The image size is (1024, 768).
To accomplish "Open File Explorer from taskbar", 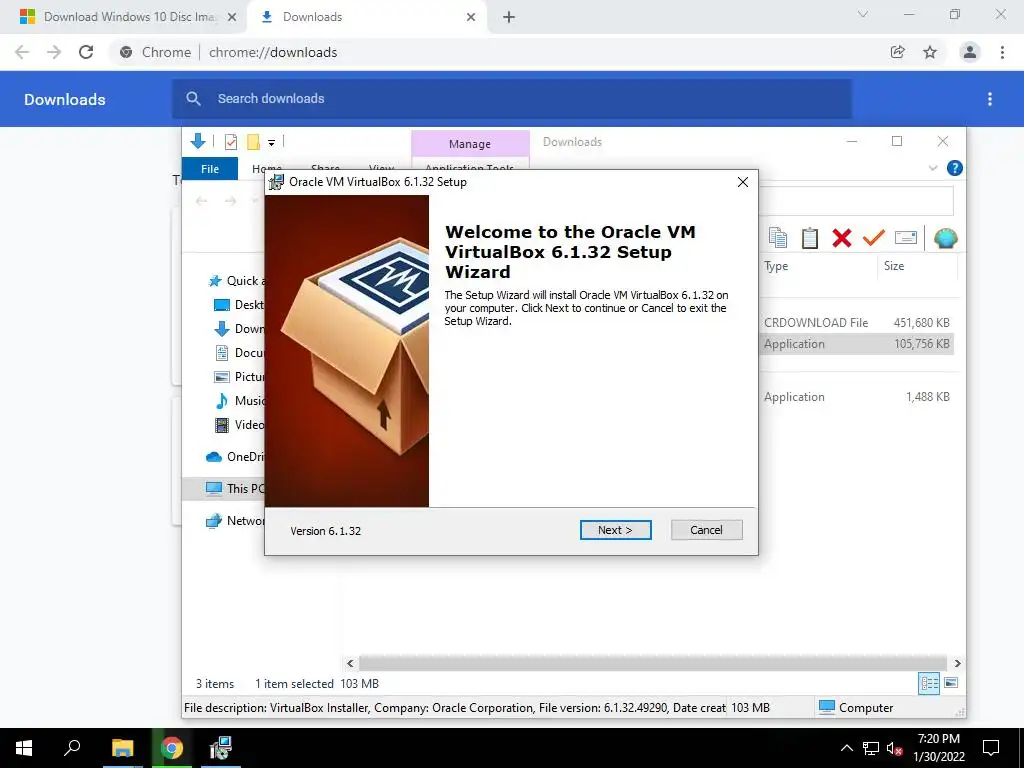I will [122, 748].
